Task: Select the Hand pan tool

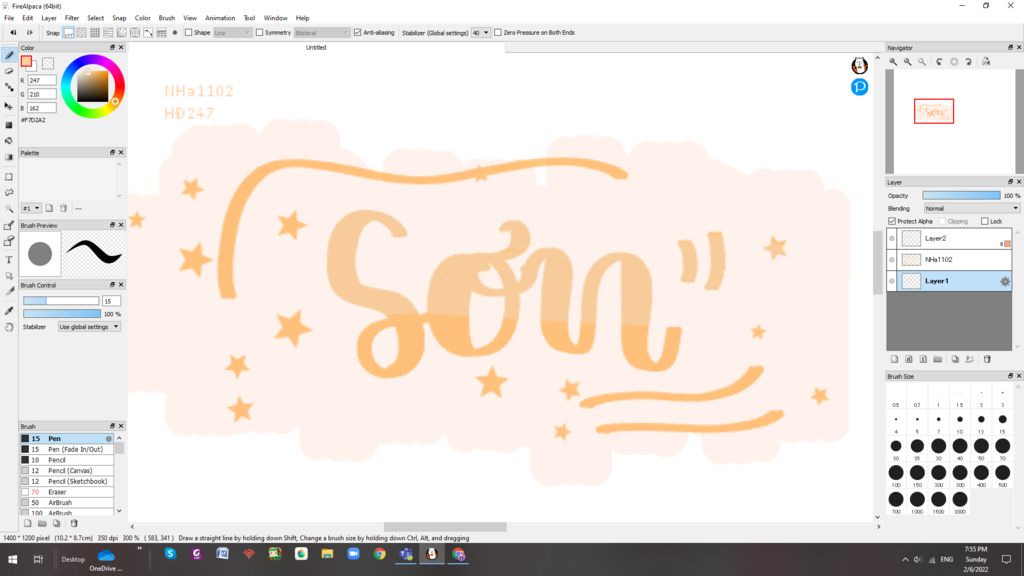Action: point(9,327)
